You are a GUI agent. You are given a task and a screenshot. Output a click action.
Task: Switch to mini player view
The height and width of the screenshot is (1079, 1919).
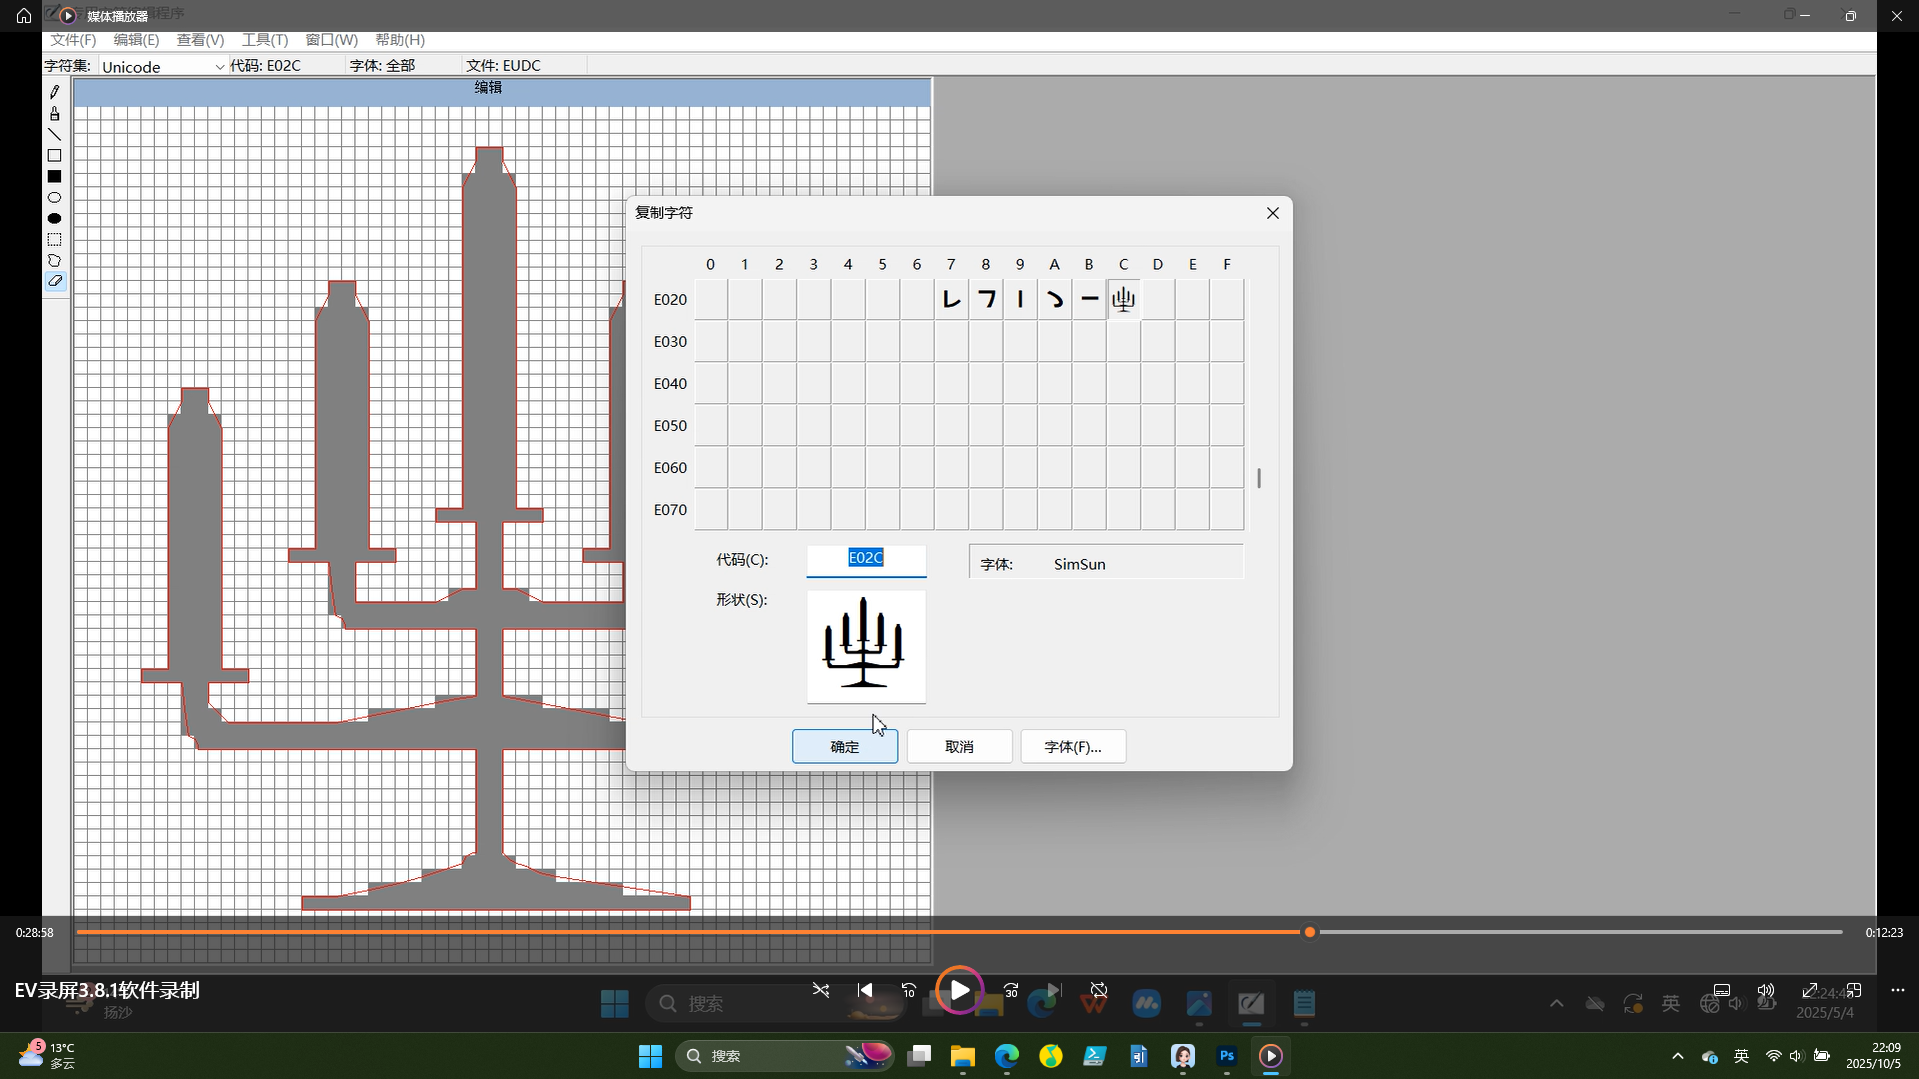[x=1854, y=990]
